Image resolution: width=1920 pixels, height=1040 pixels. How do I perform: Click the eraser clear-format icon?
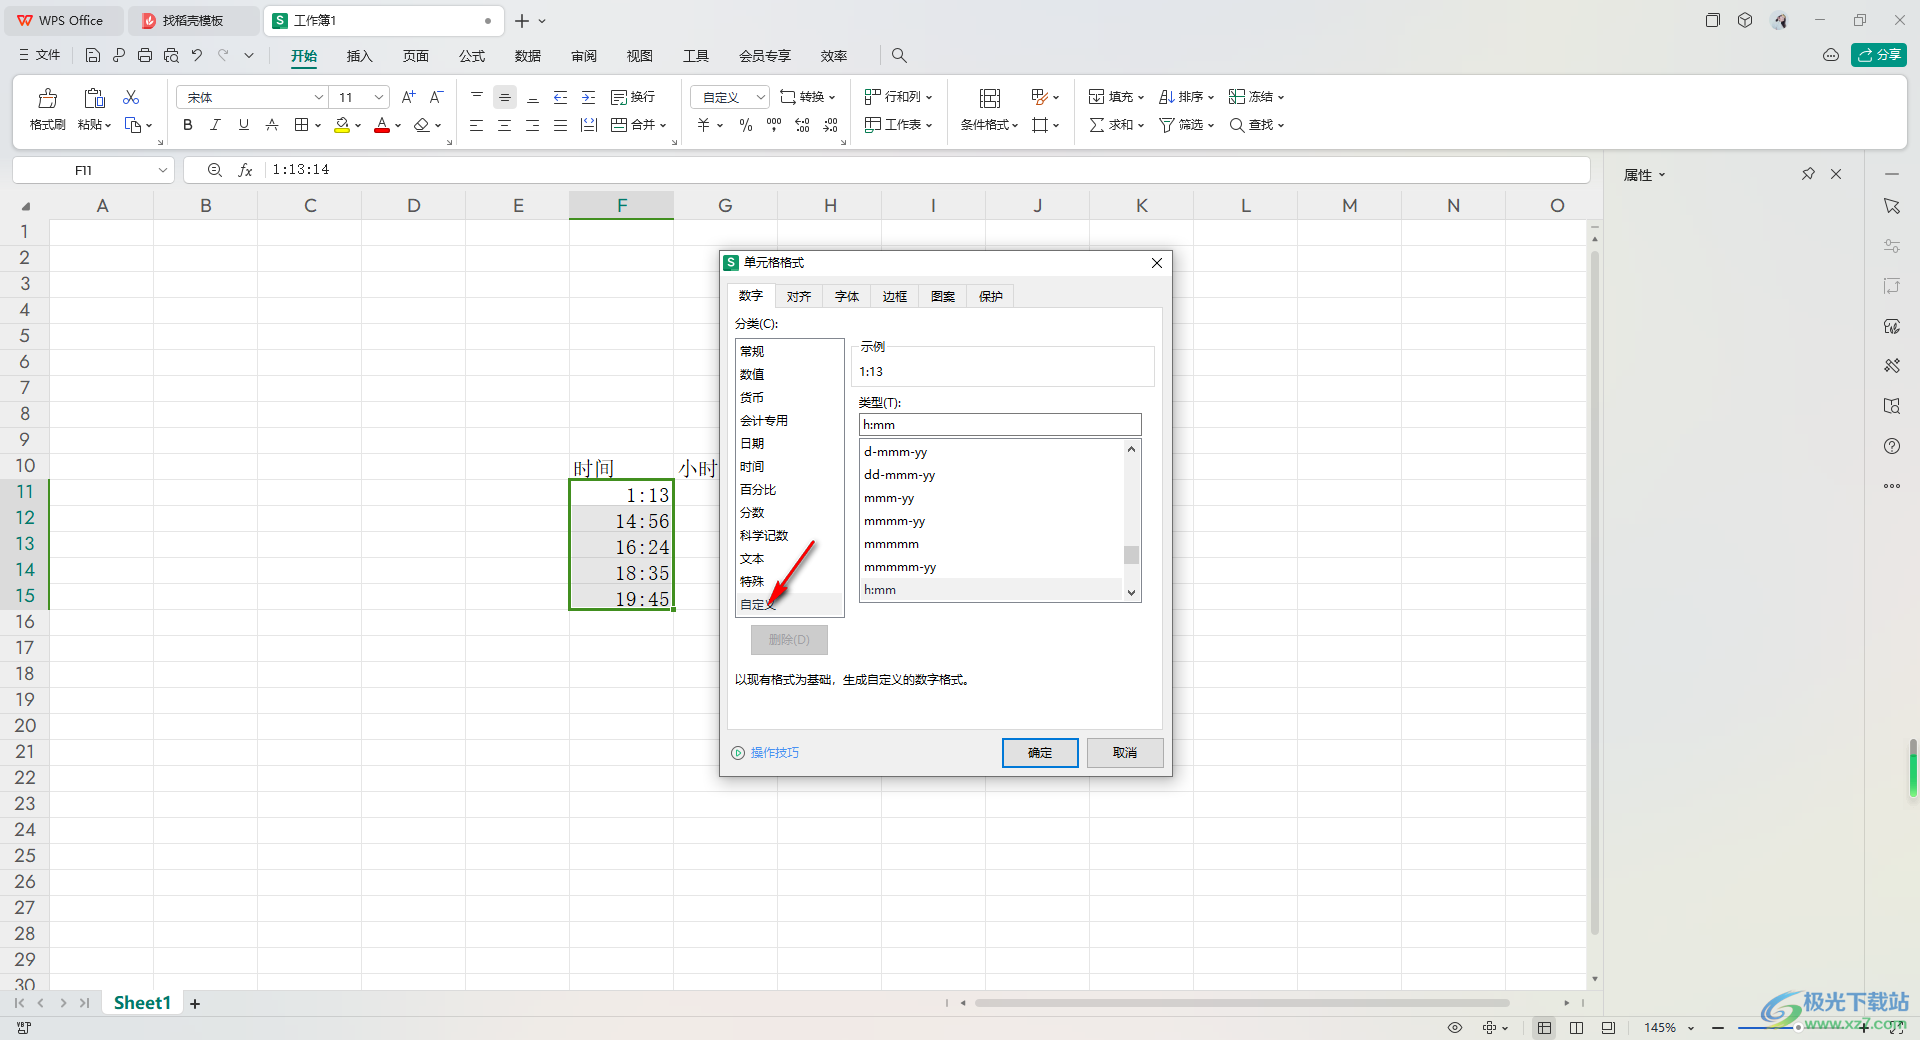click(x=422, y=125)
